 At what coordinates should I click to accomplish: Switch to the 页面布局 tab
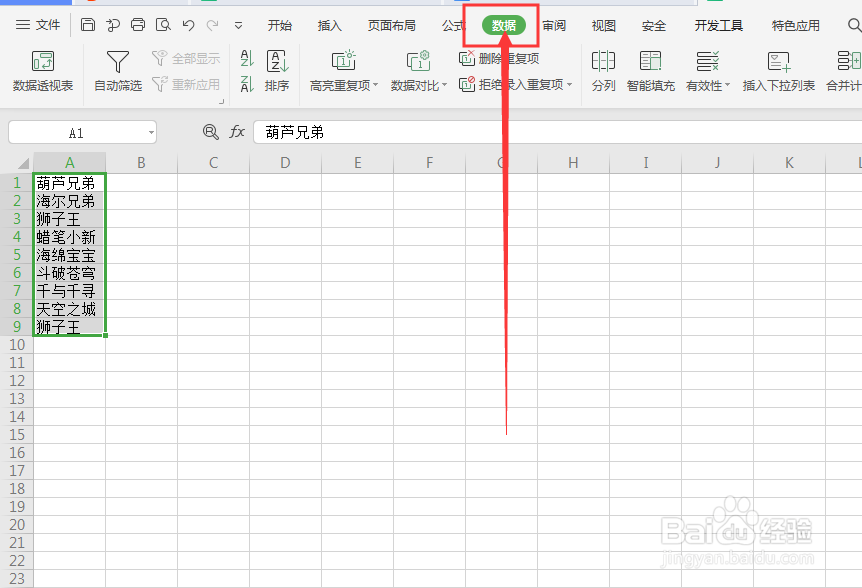coord(391,25)
